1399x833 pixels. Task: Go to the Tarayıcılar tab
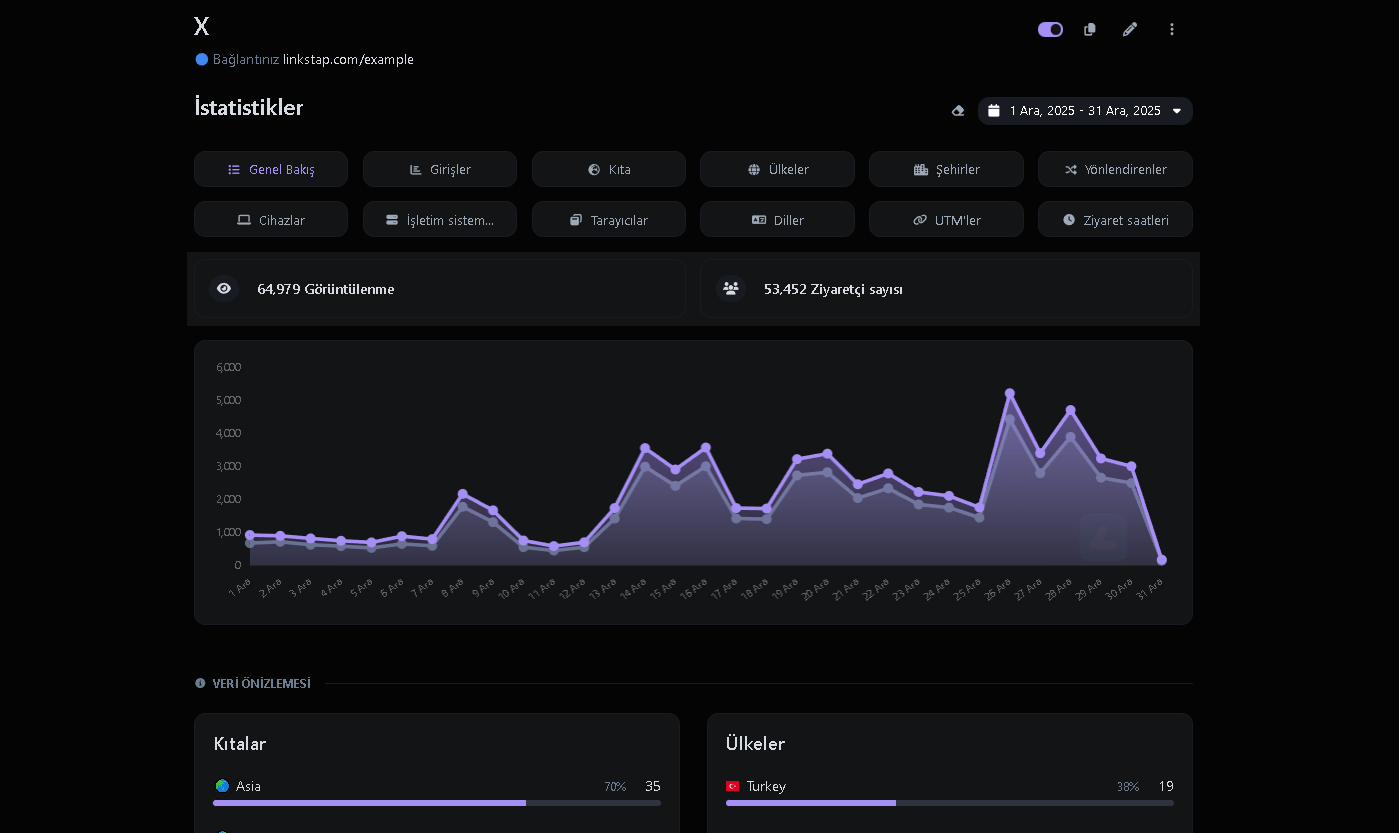pos(609,219)
